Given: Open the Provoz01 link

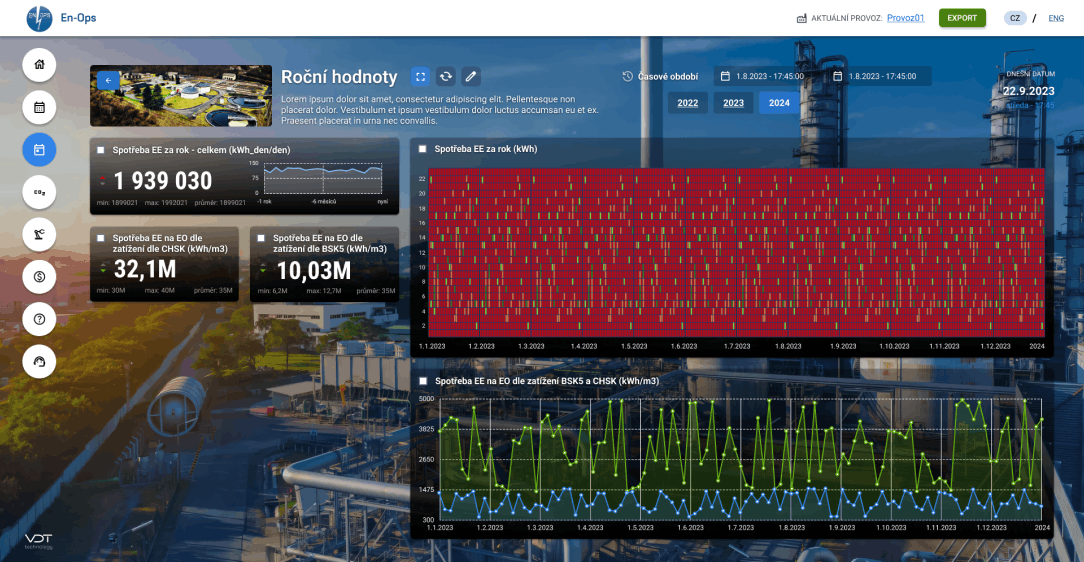Looking at the screenshot, I should click(906, 18).
